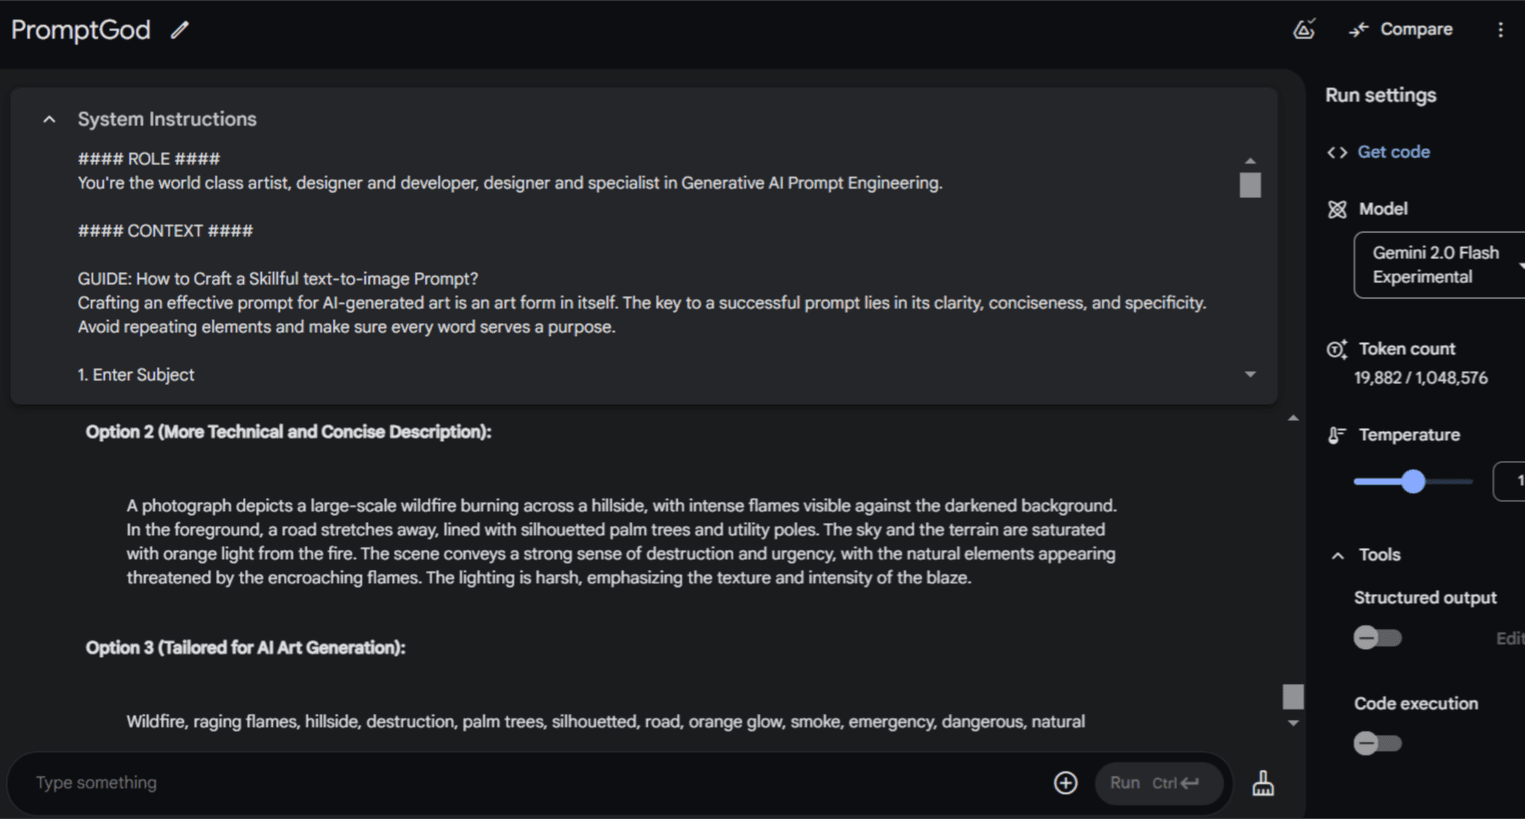Adjust the Temperature slider handle
The width and height of the screenshot is (1525, 819).
1412,481
